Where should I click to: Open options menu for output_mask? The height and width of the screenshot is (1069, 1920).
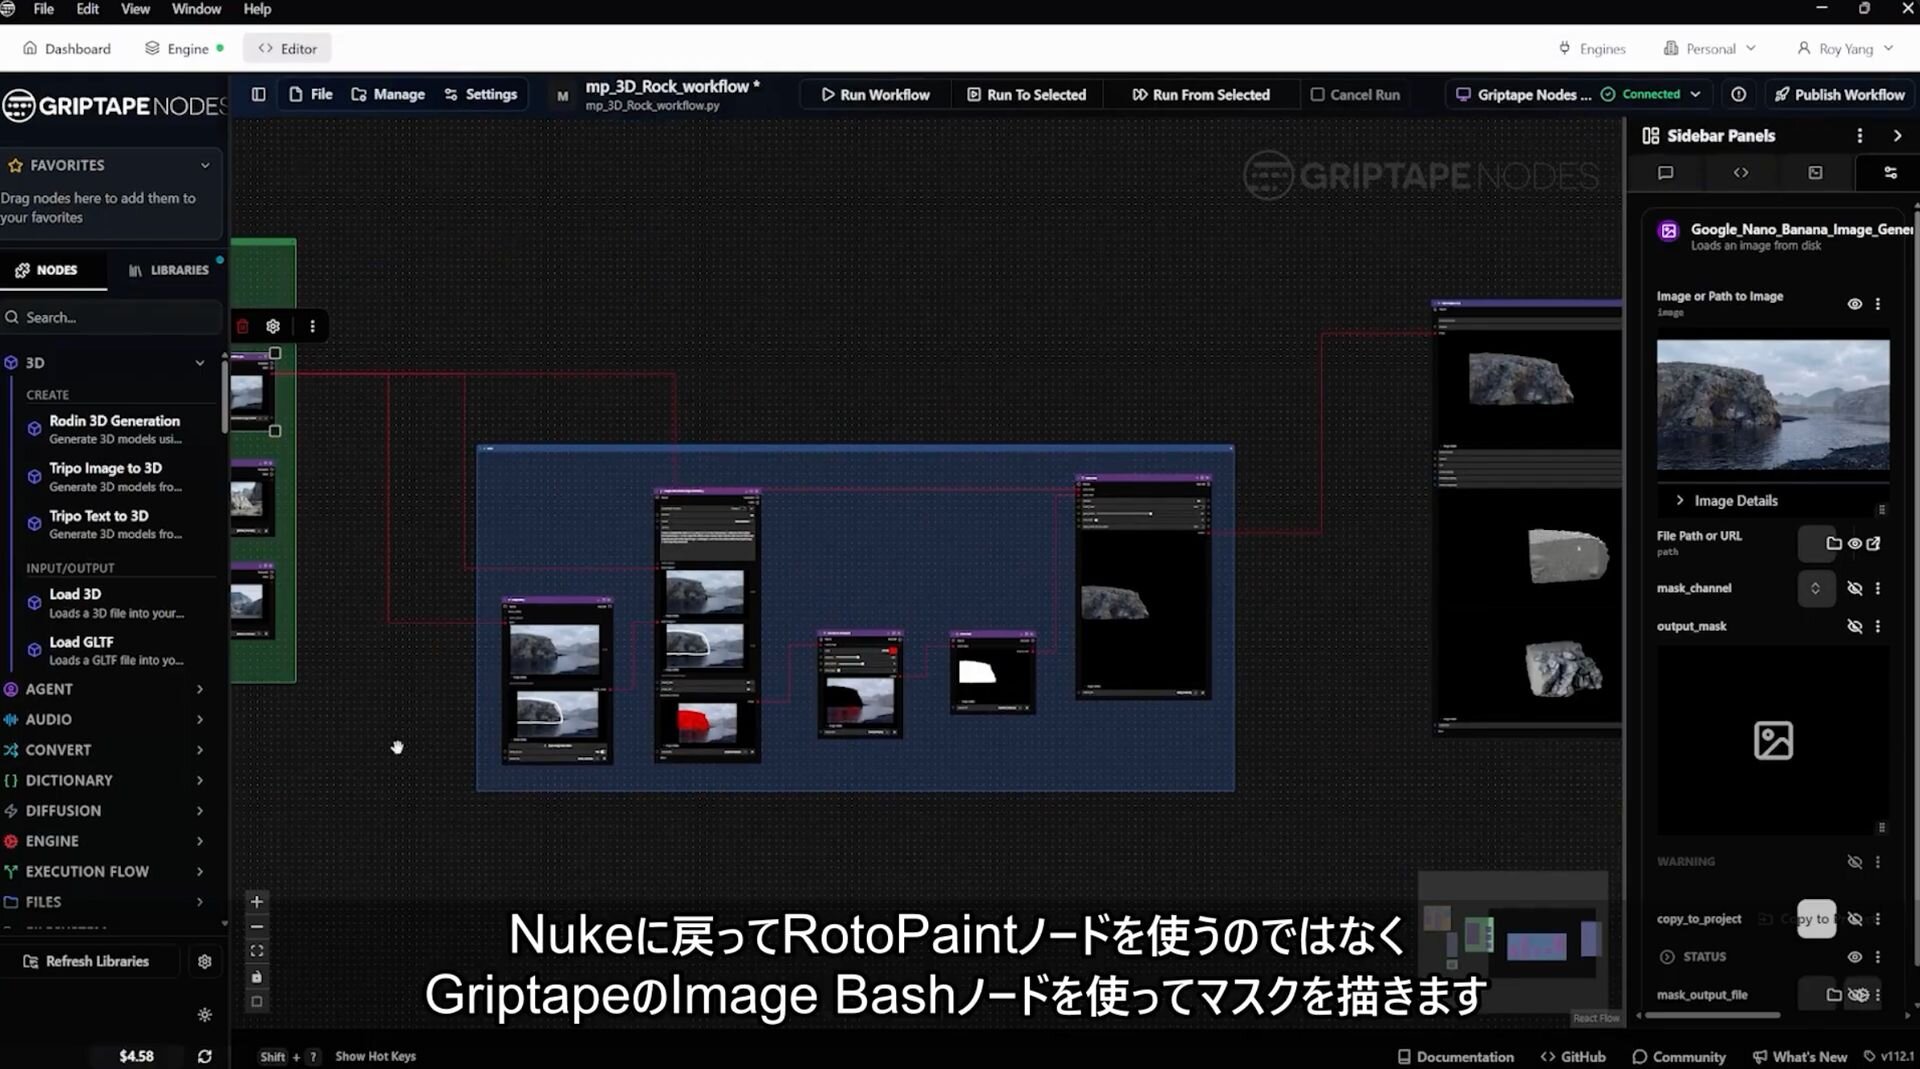[1878, 626]
